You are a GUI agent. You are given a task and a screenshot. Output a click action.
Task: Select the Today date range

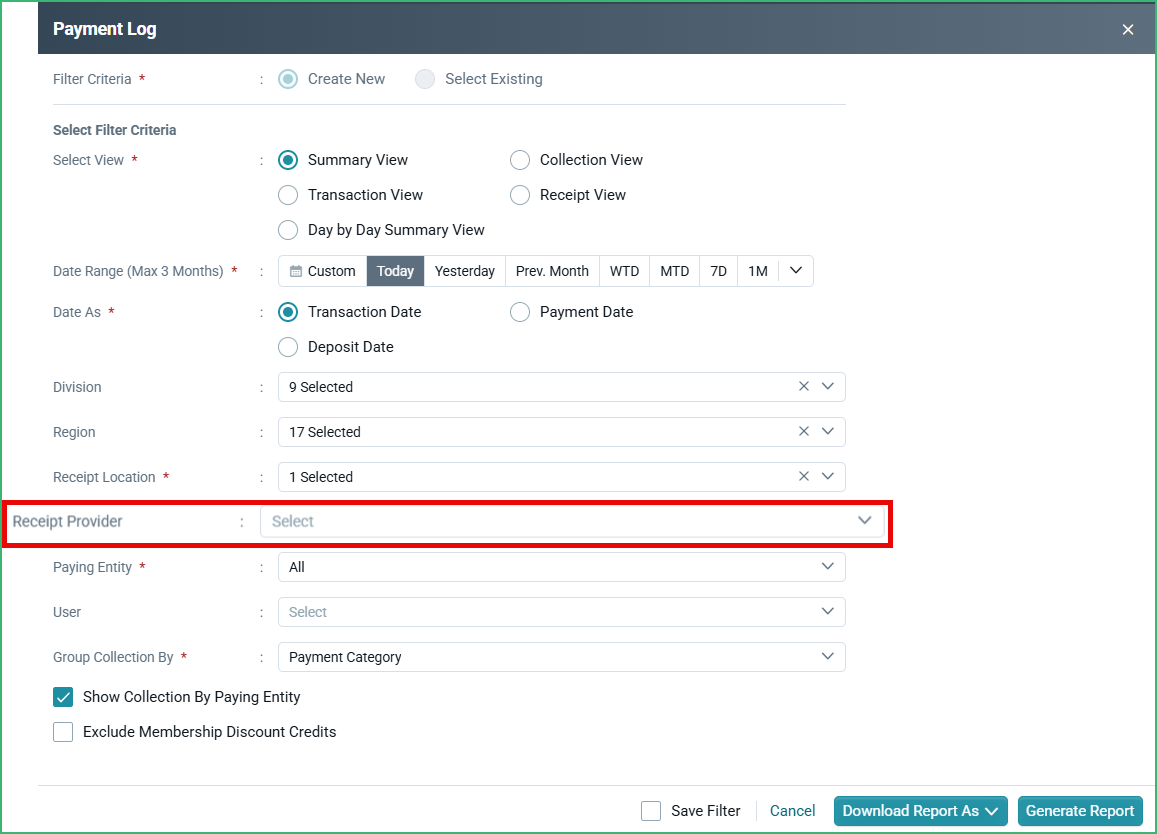(396, 271)
